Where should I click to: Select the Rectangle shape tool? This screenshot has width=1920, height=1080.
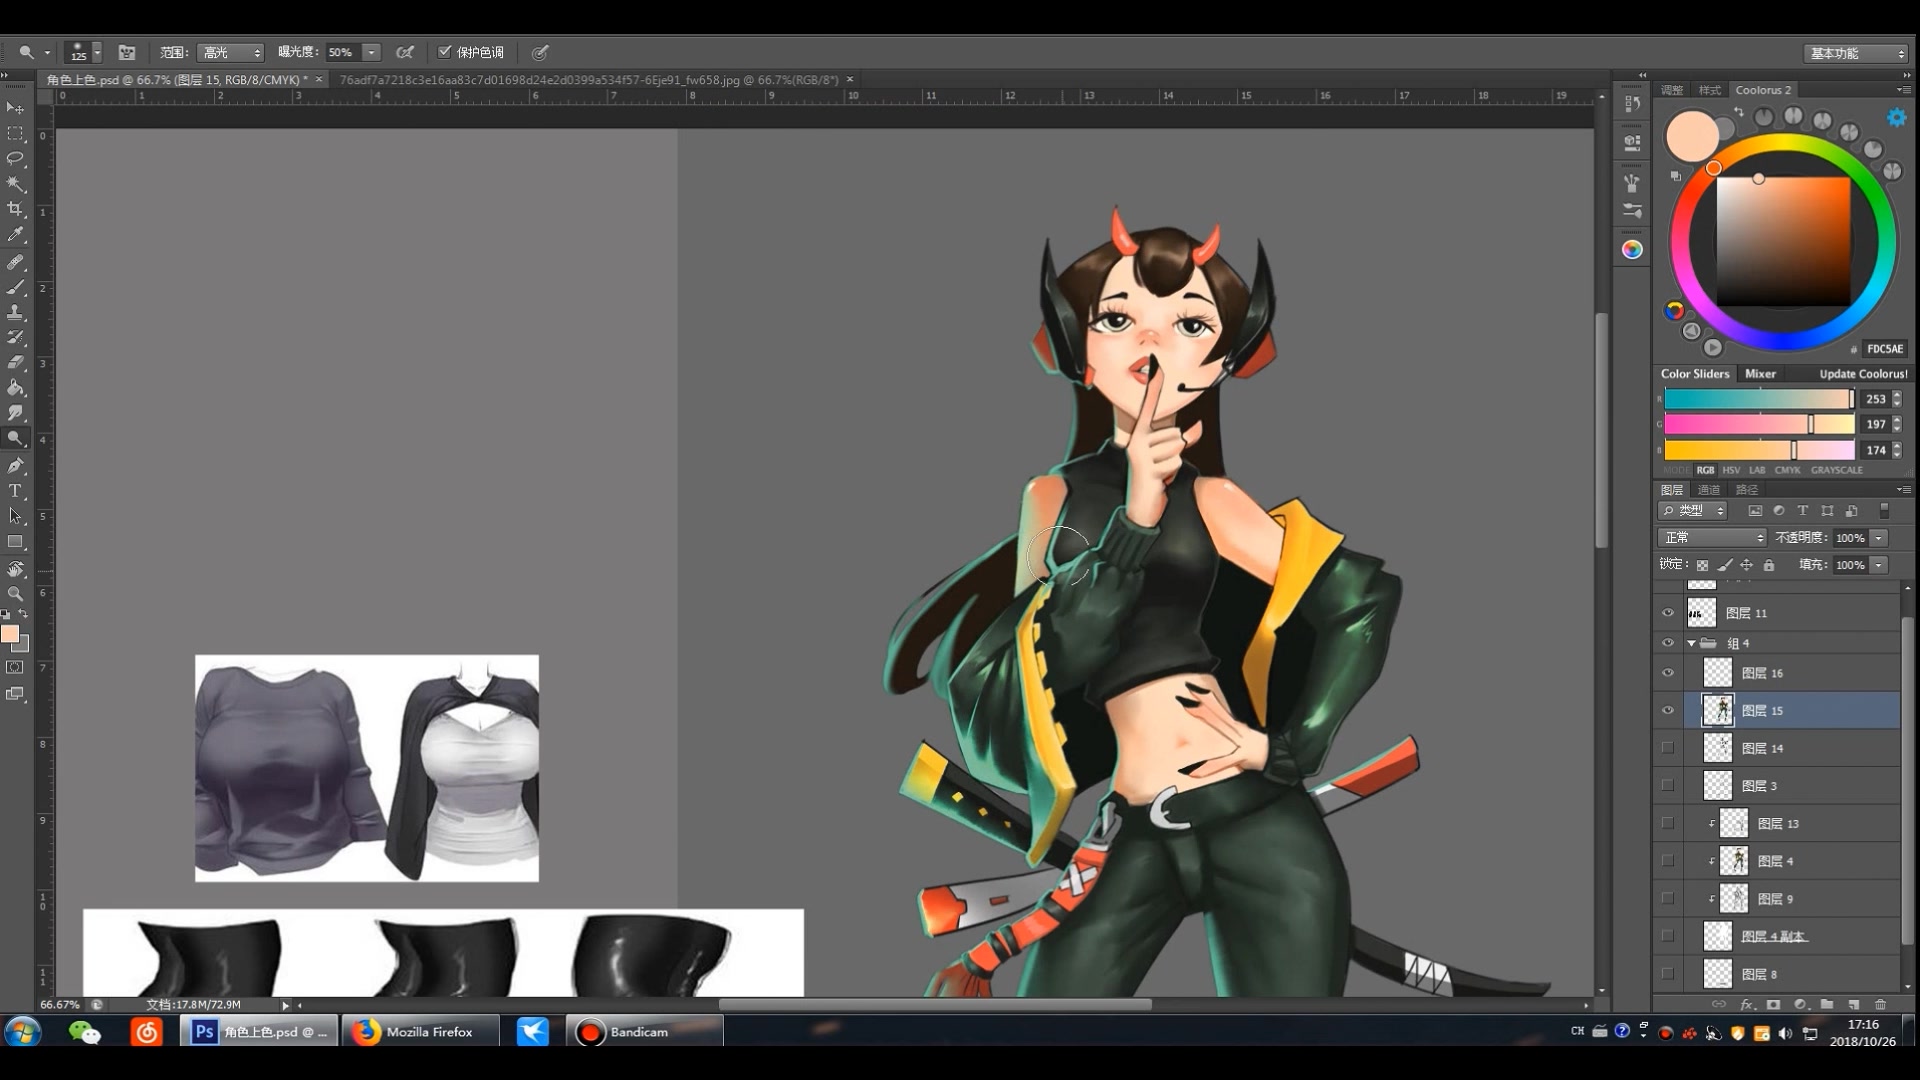click(15, 542)
